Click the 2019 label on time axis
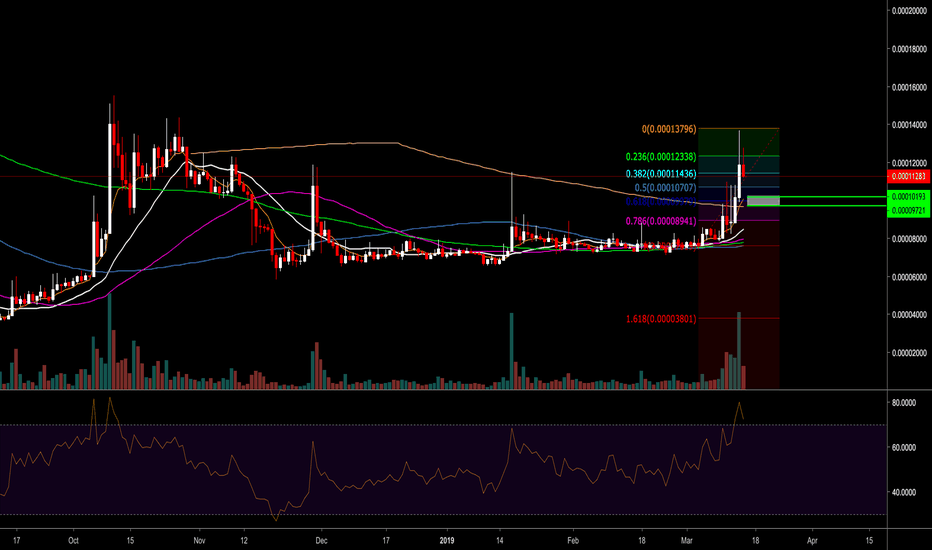Viewport: 932px width, 550px height. coord(447,540)
